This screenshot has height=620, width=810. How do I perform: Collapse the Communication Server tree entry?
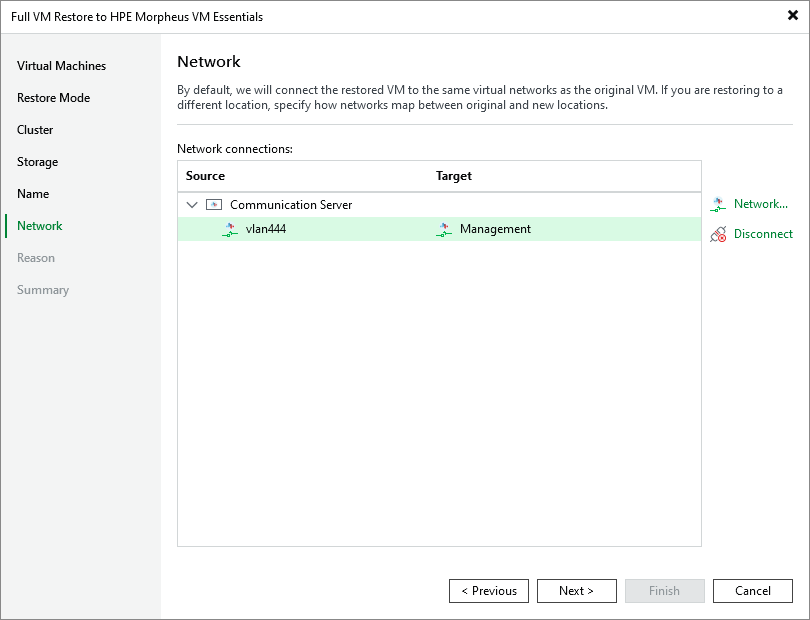192,204
